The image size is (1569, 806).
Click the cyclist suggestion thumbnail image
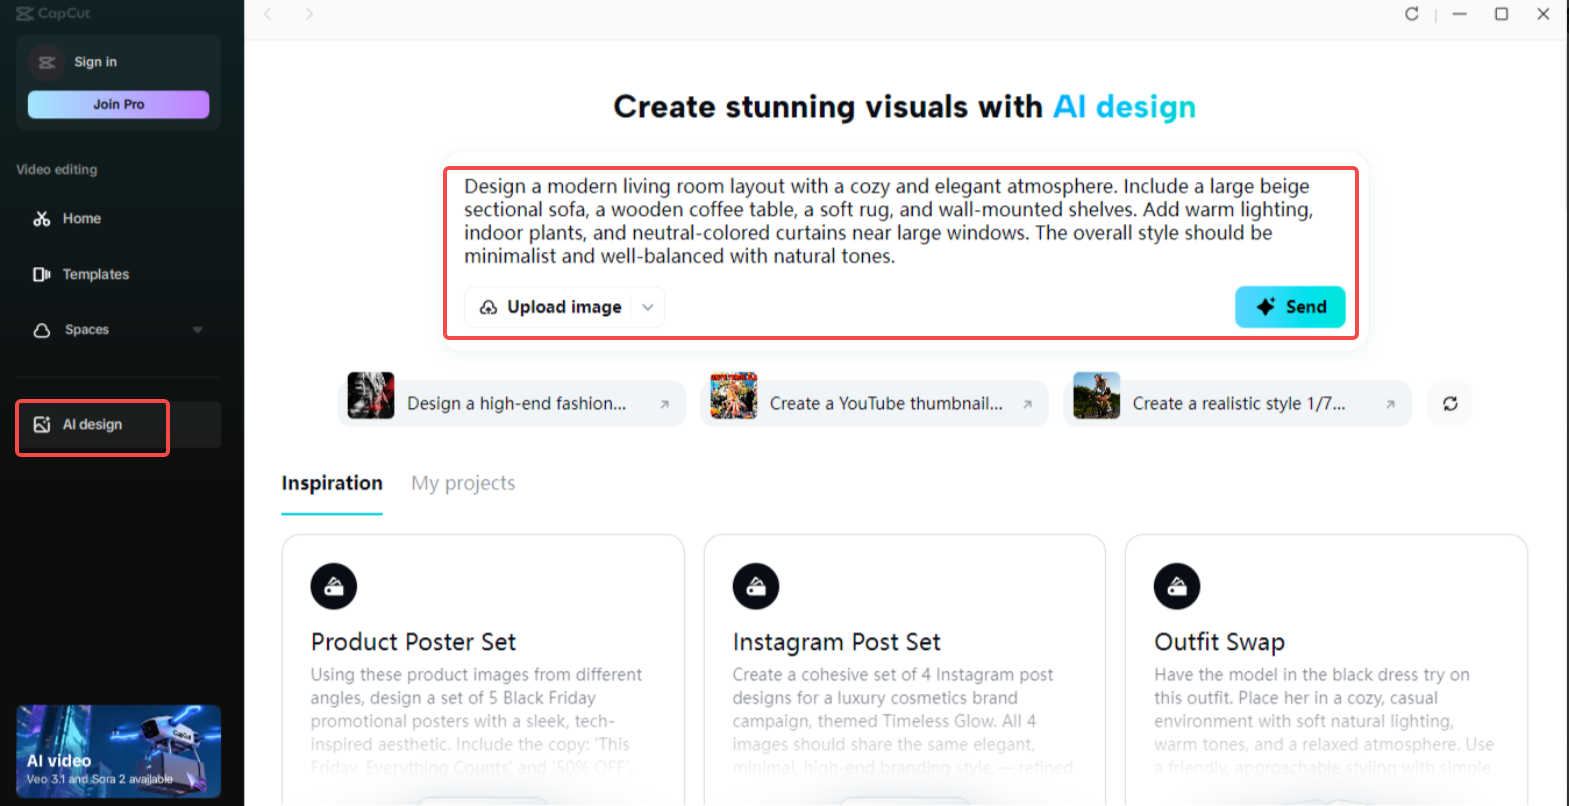click(1097, 395)
